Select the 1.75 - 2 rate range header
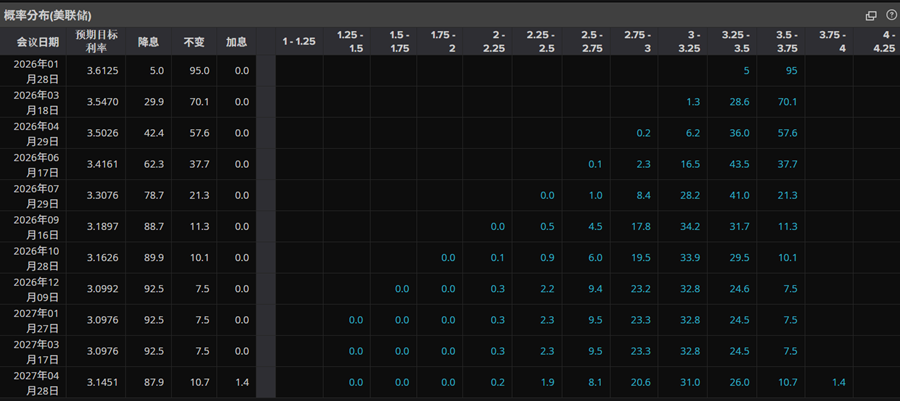This screenshot has width=900, height=401. (444, 42)
